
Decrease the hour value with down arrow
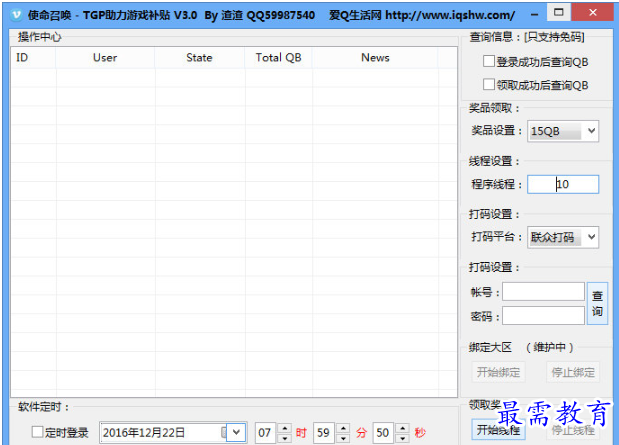pyautogui.click(x=285, y=437)
